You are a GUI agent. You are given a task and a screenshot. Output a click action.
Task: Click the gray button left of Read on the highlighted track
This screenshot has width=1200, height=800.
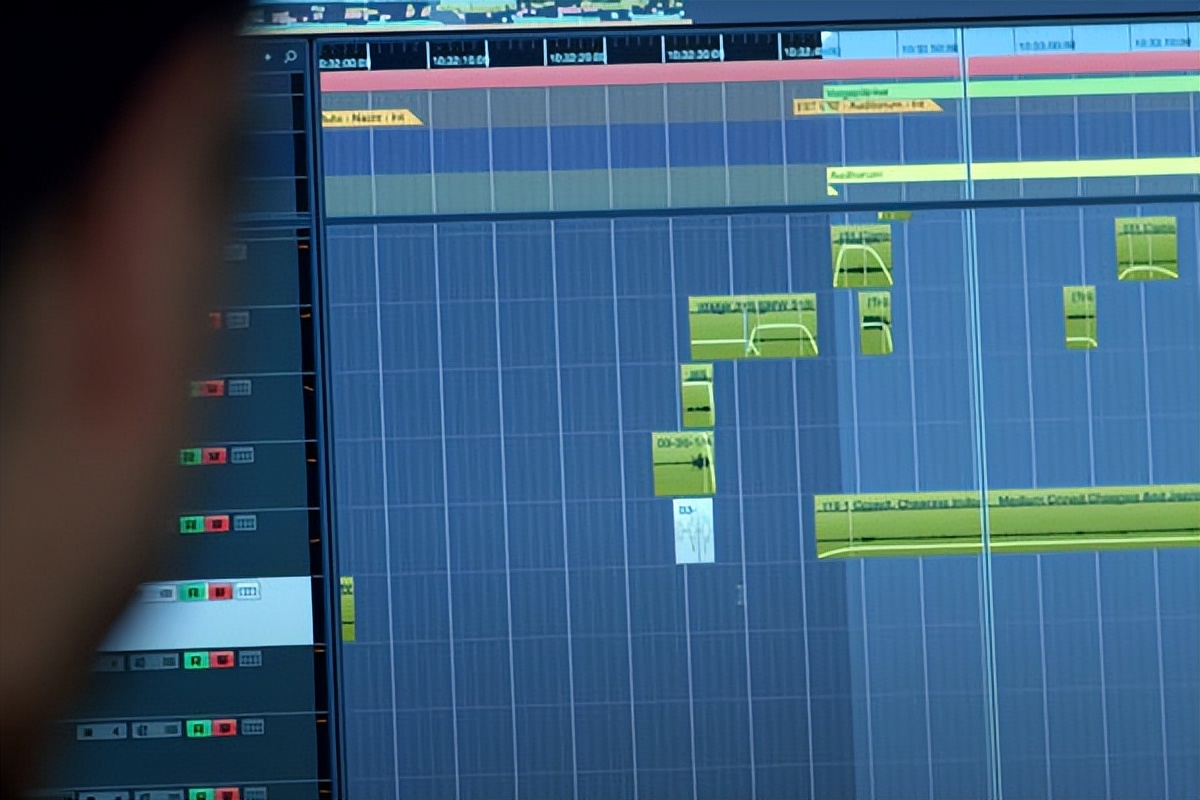[x=158, y=593]
